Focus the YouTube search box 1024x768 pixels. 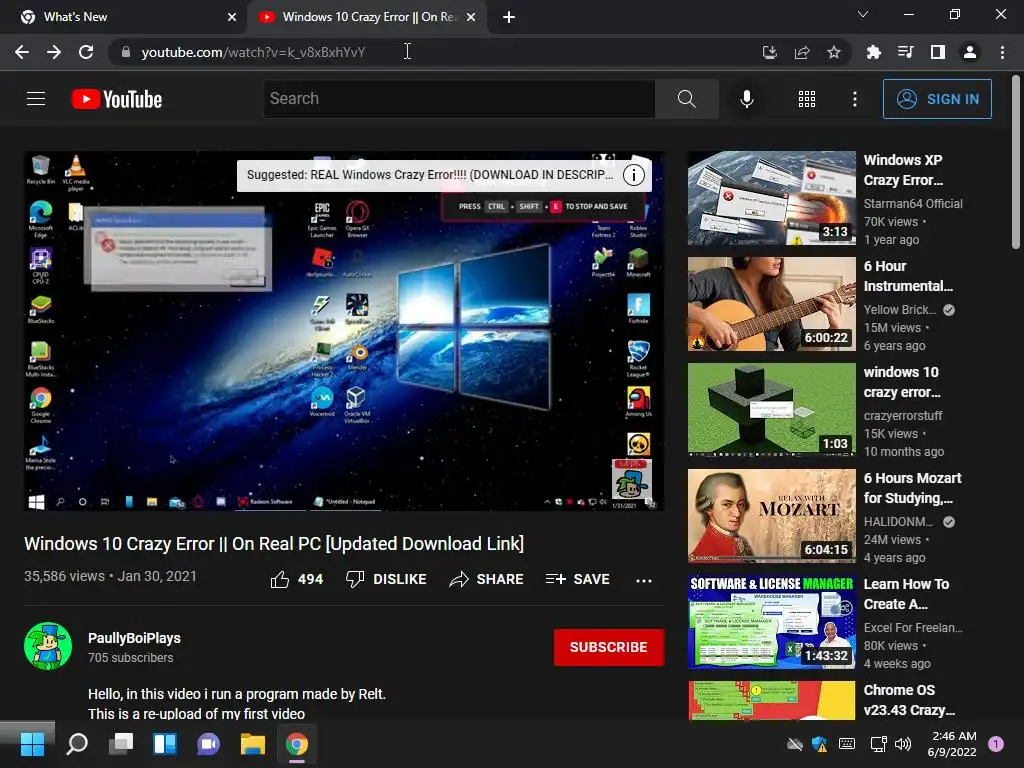point(459,99)
